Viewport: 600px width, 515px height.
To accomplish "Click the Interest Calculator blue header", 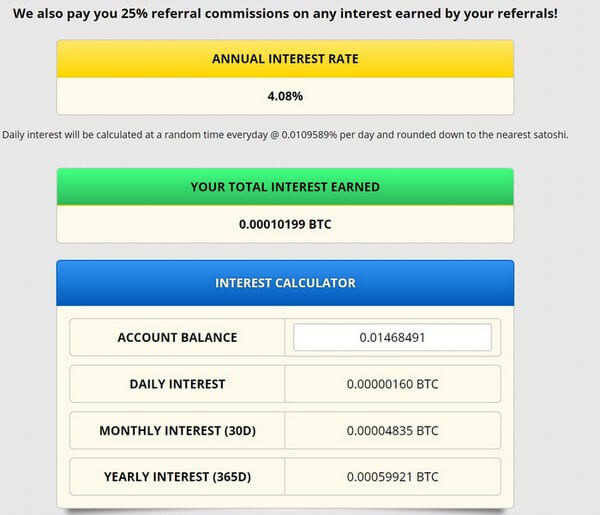I will pos(285,283).
